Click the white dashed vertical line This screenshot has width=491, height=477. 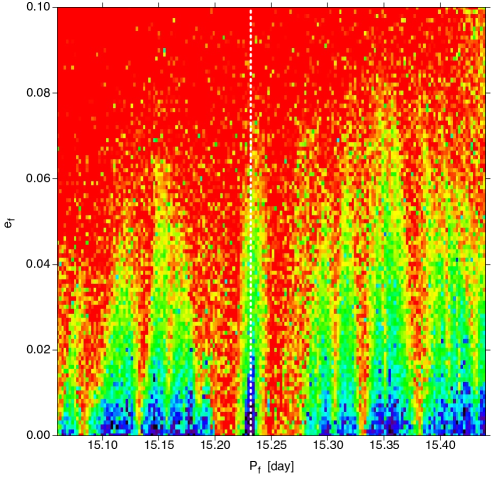(251, 221)
